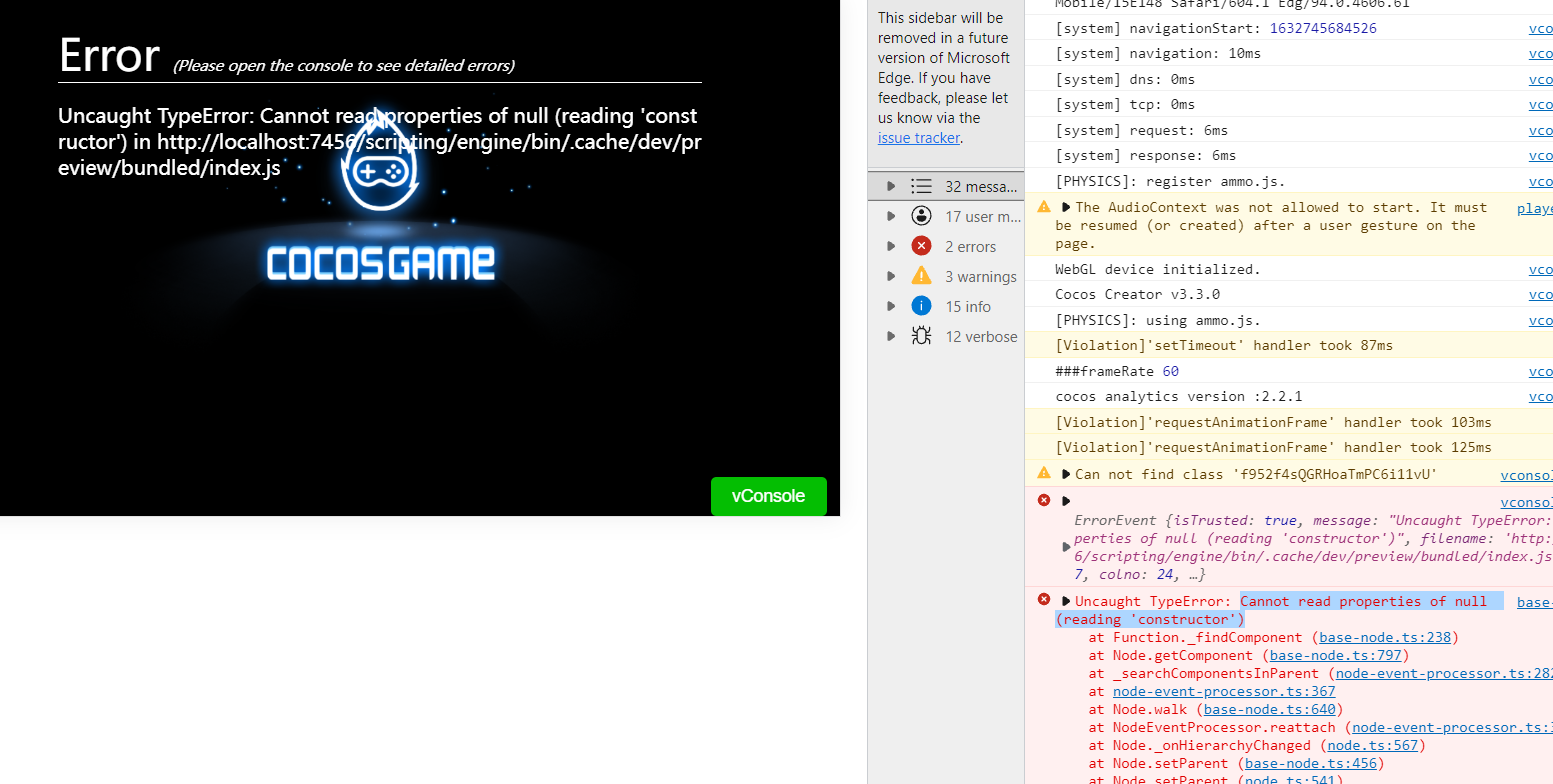The image size is (1553, 784).
Task: Select the 17 user messages filter
Action: pos(946,216)
